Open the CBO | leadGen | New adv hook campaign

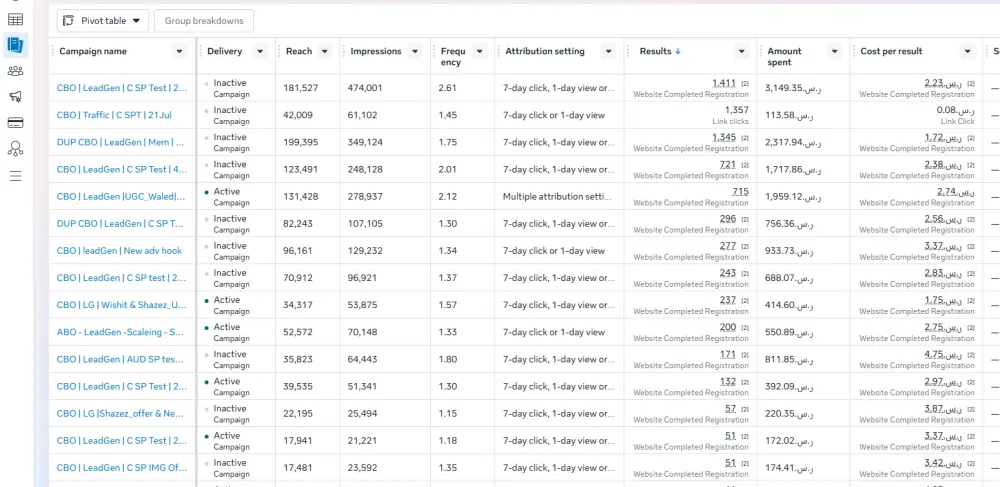pyautogui.click(x=119, y=250)
